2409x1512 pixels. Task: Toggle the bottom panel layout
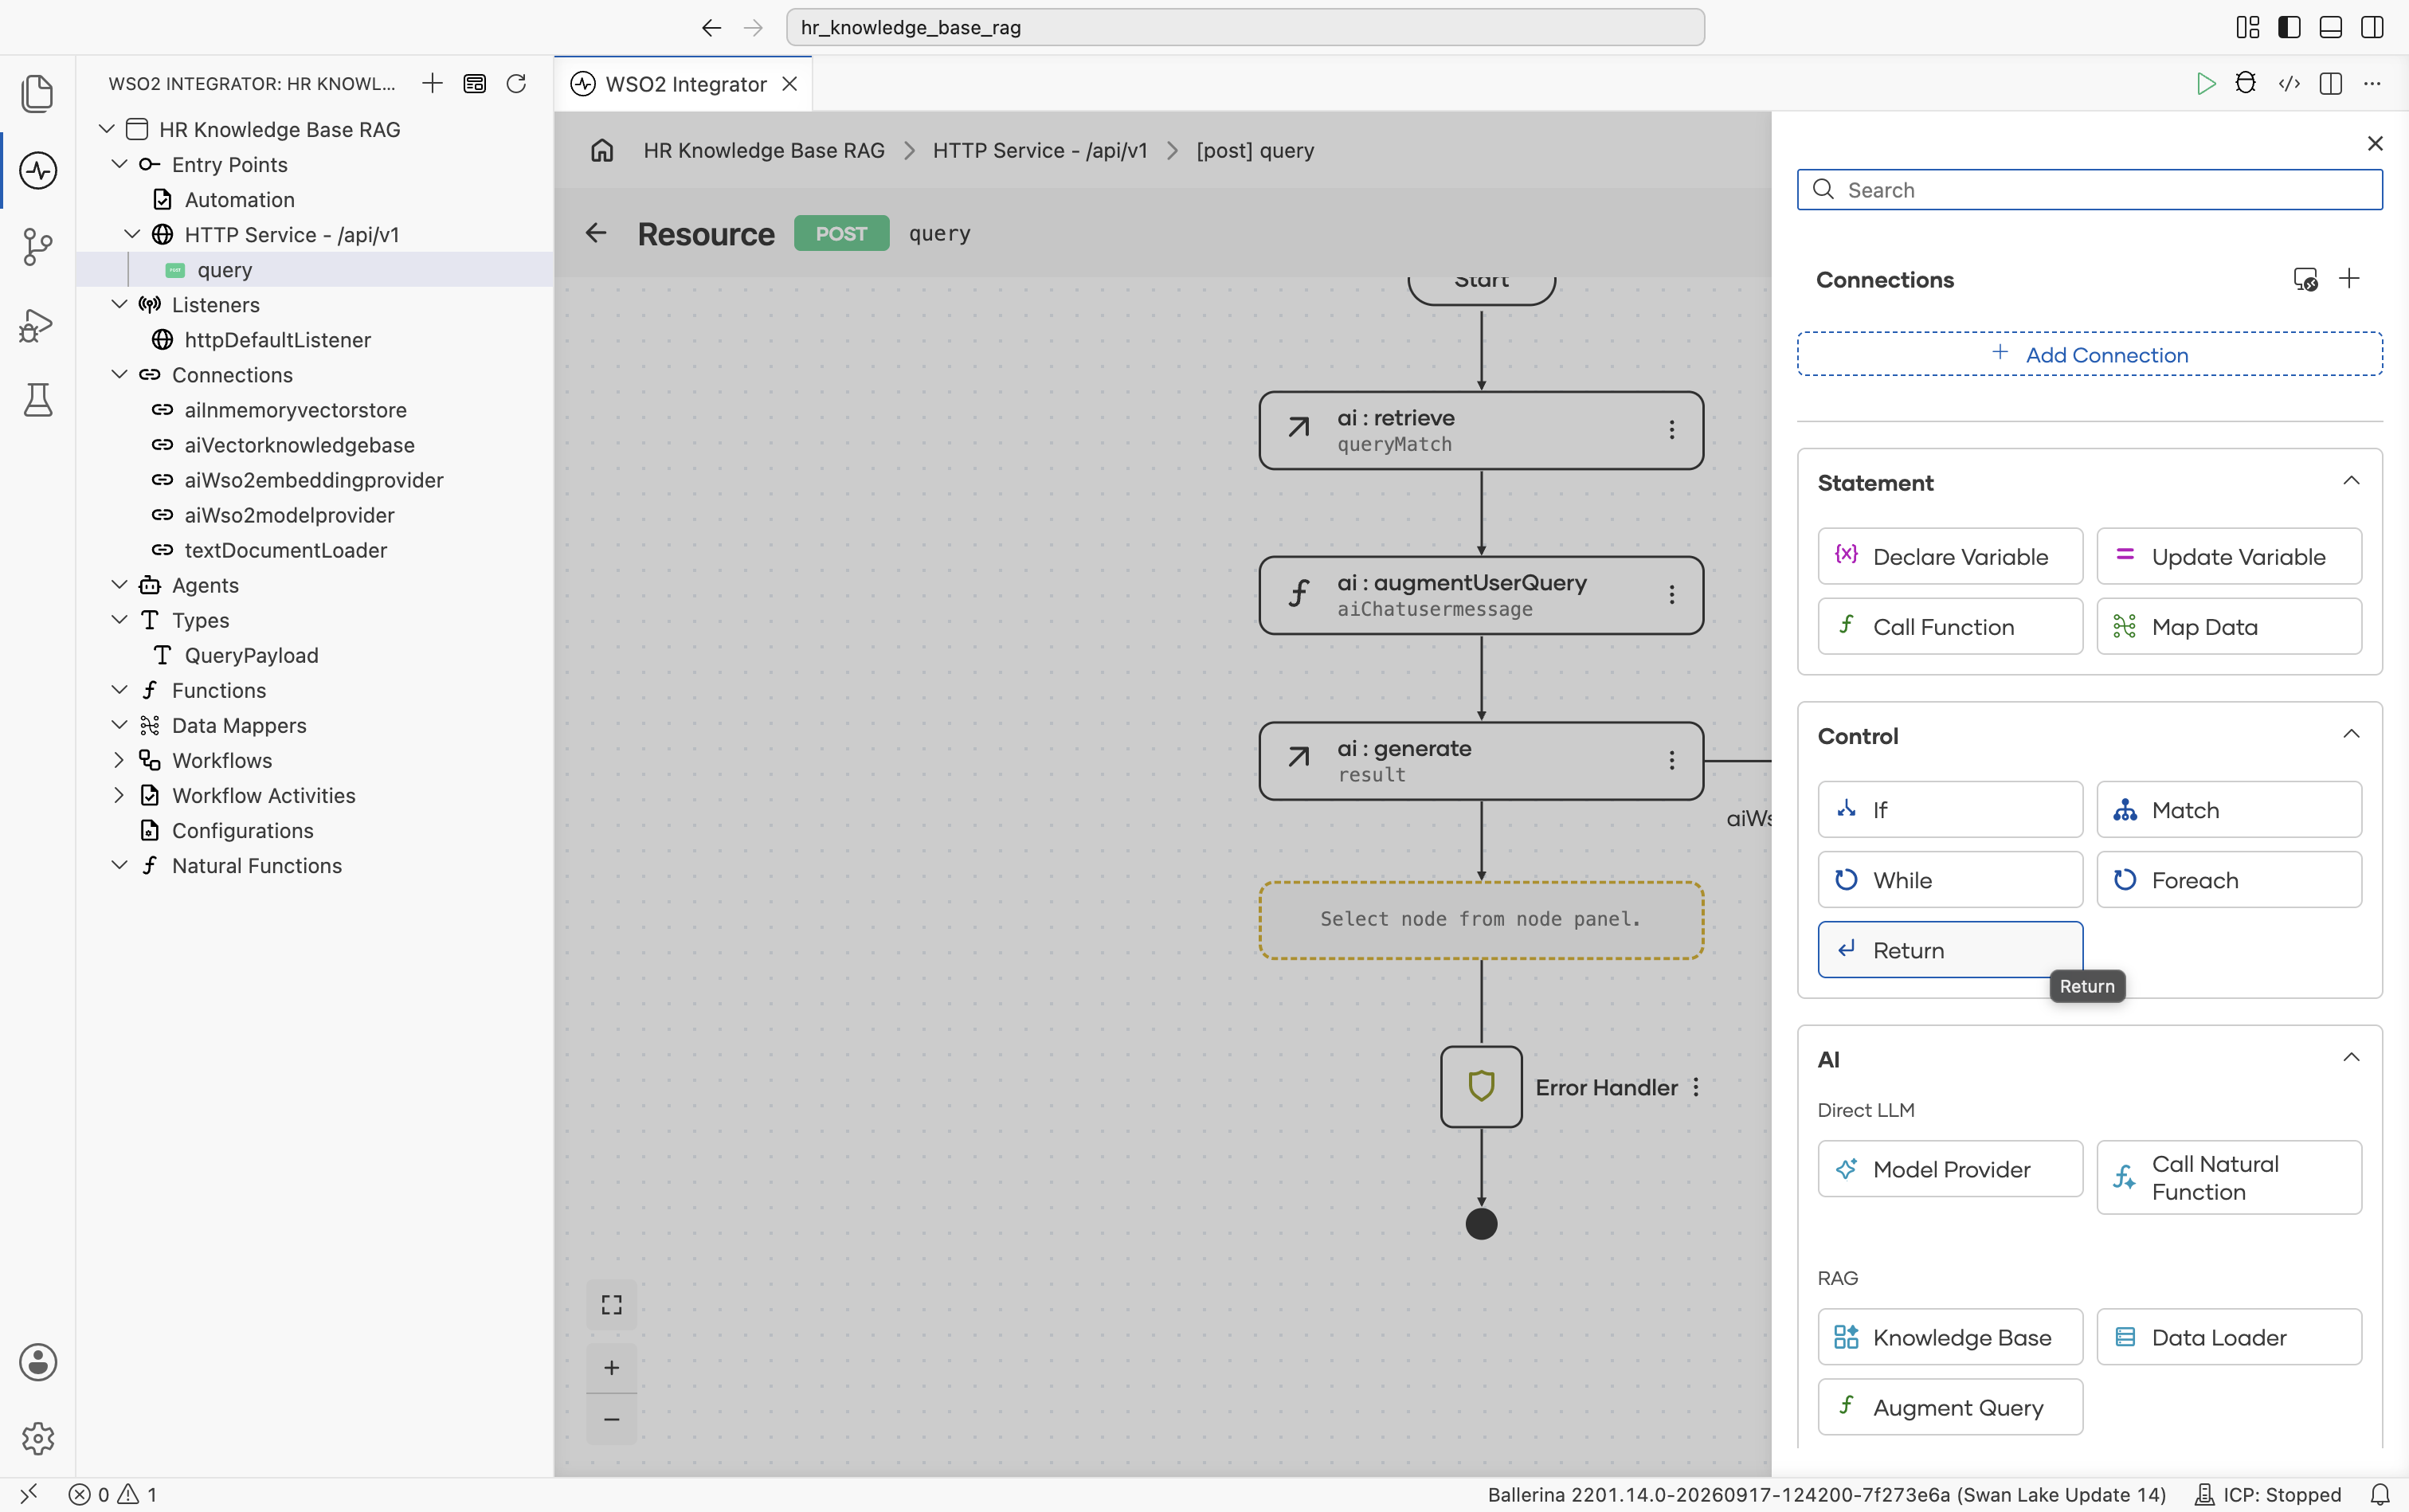click(x=2330, y=27)
